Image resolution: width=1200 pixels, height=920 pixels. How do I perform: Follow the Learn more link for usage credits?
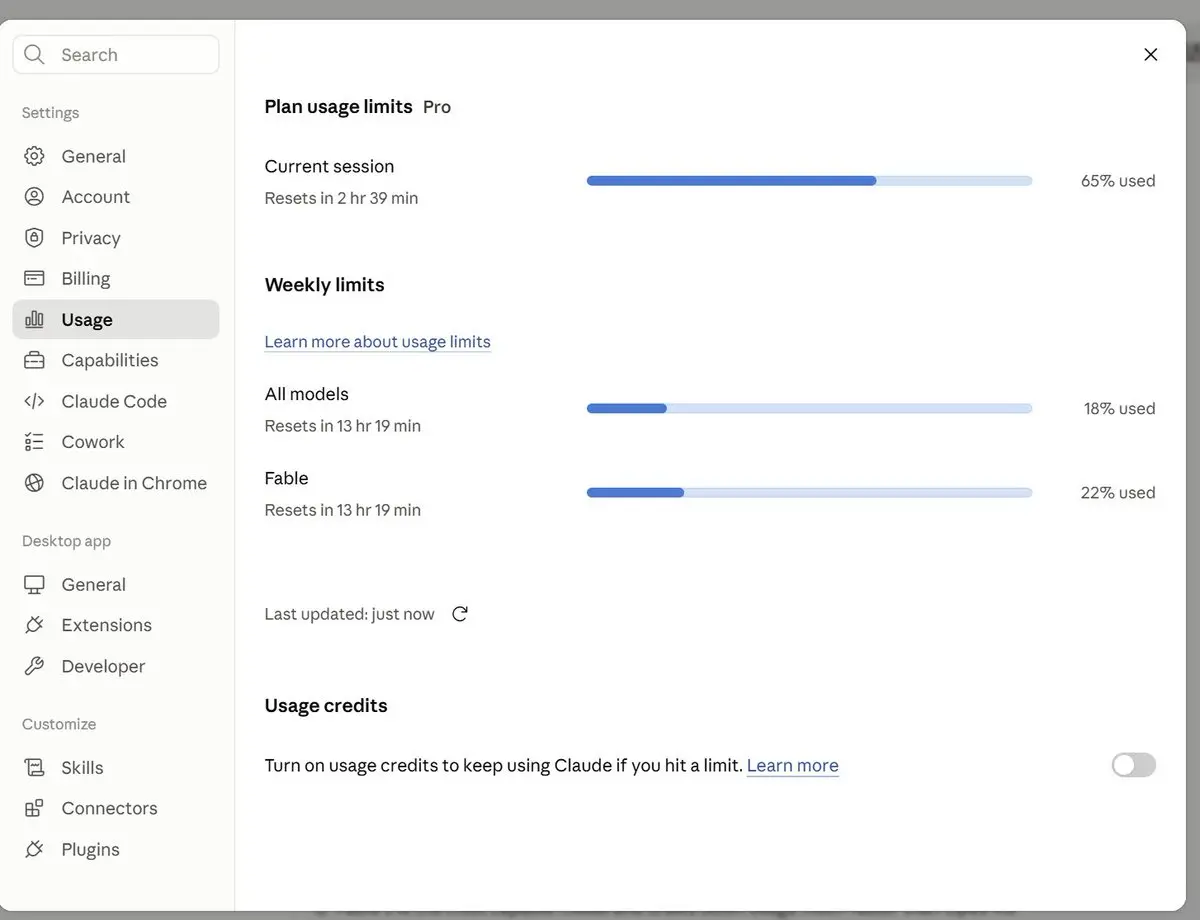[x=792, y=766]
